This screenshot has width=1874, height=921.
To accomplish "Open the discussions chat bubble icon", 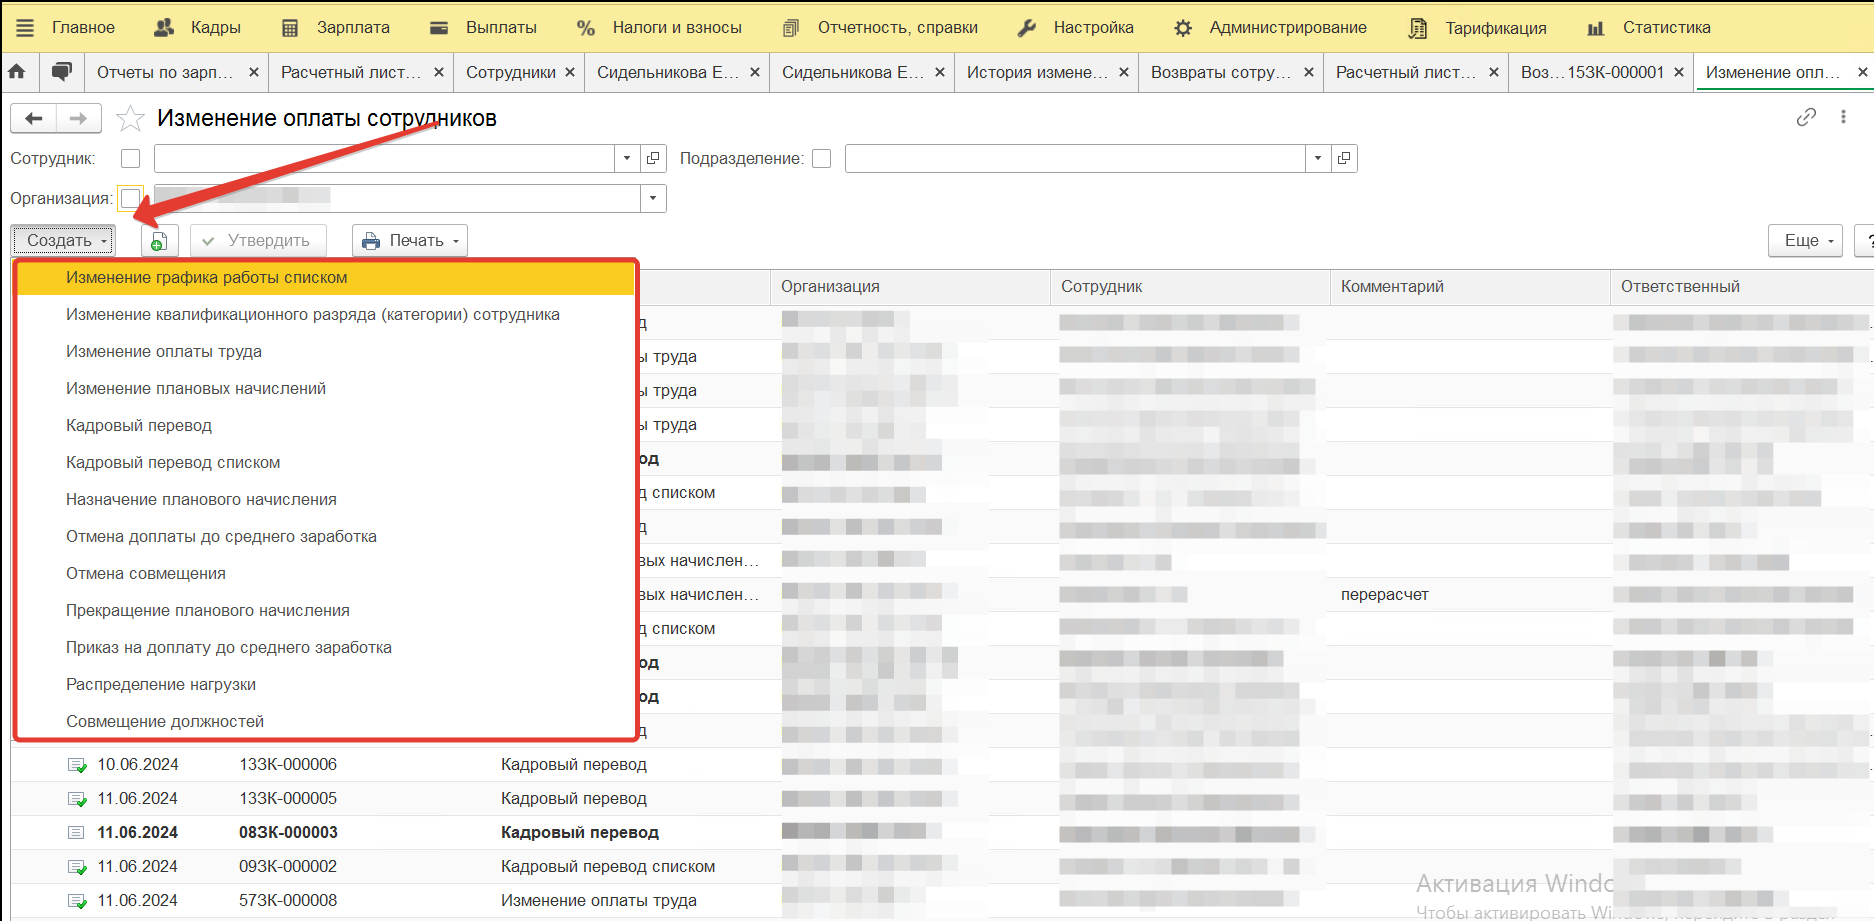I will (x=62, y=72).
